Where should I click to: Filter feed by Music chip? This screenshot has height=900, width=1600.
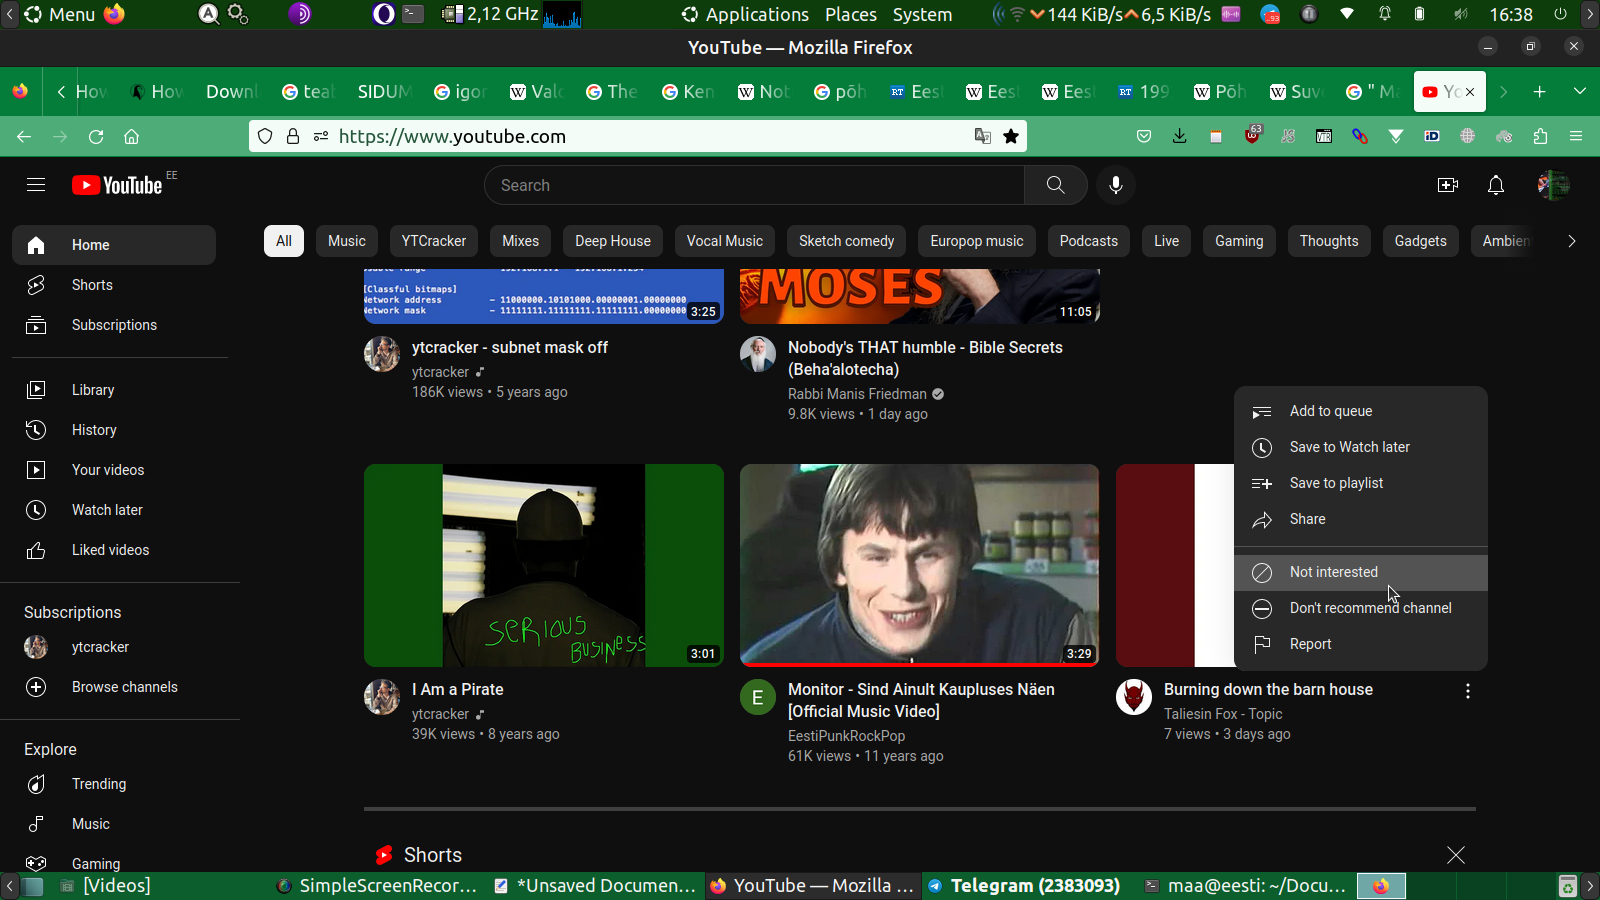click(x=347, y=241)
